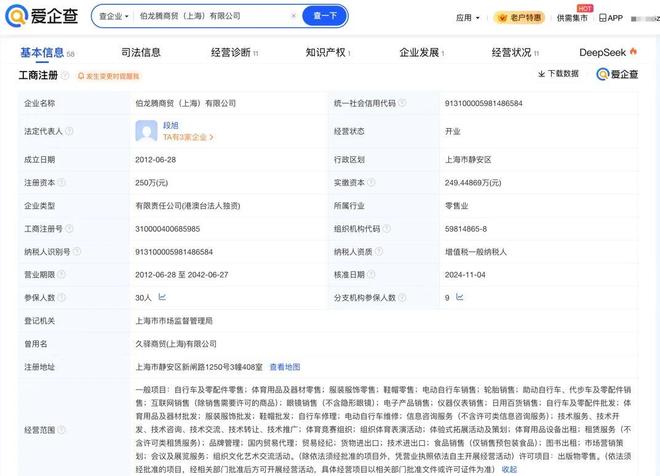Select the company name 伯龙腾商贸（上海）有限公司 cell

click(185, 103)
